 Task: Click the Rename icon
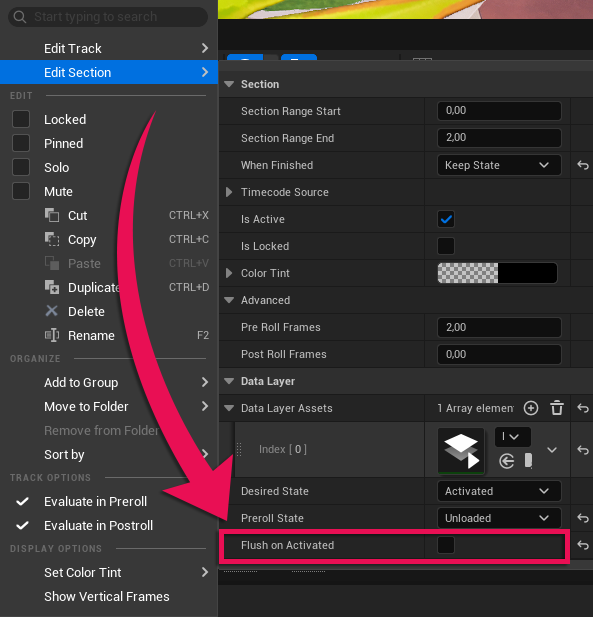(52, 335)
